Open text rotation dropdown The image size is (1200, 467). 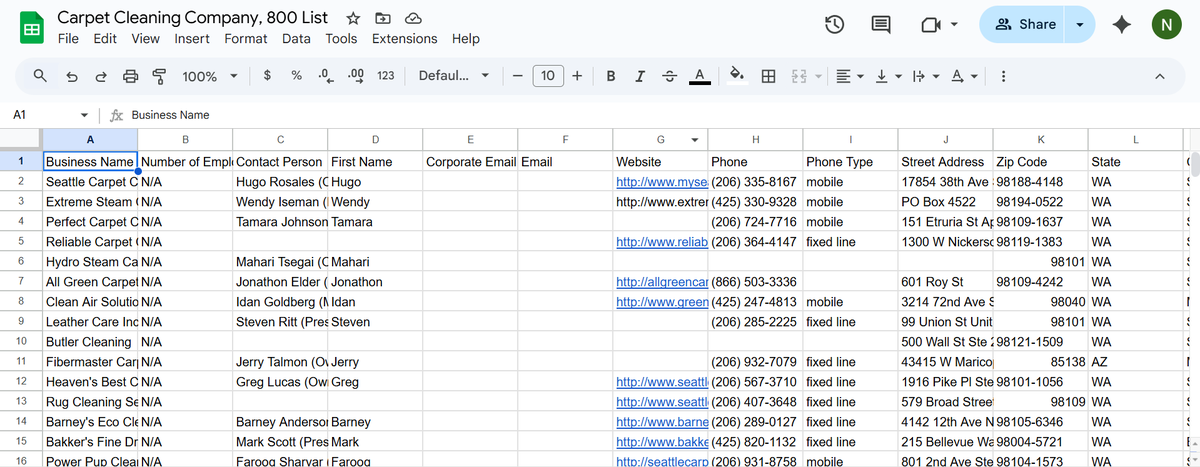(963, 75)
